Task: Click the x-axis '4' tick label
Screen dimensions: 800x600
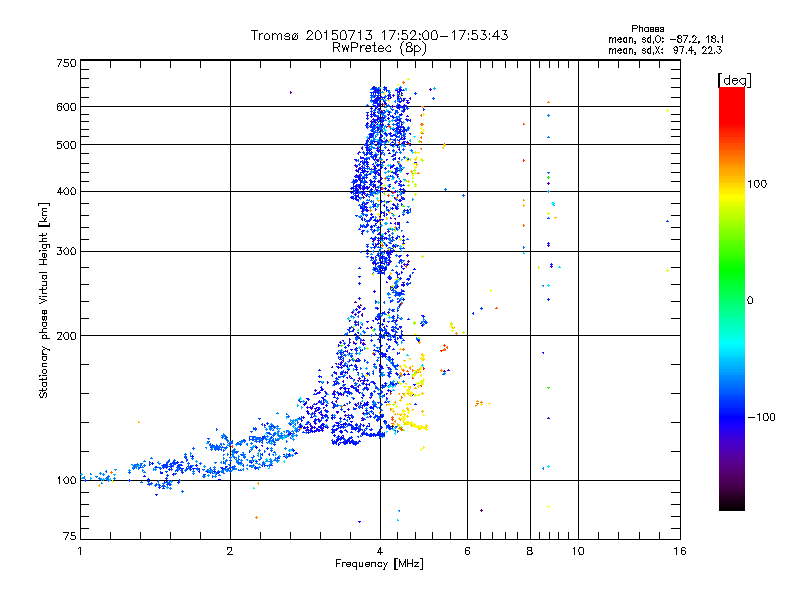Action: (380, 551)
